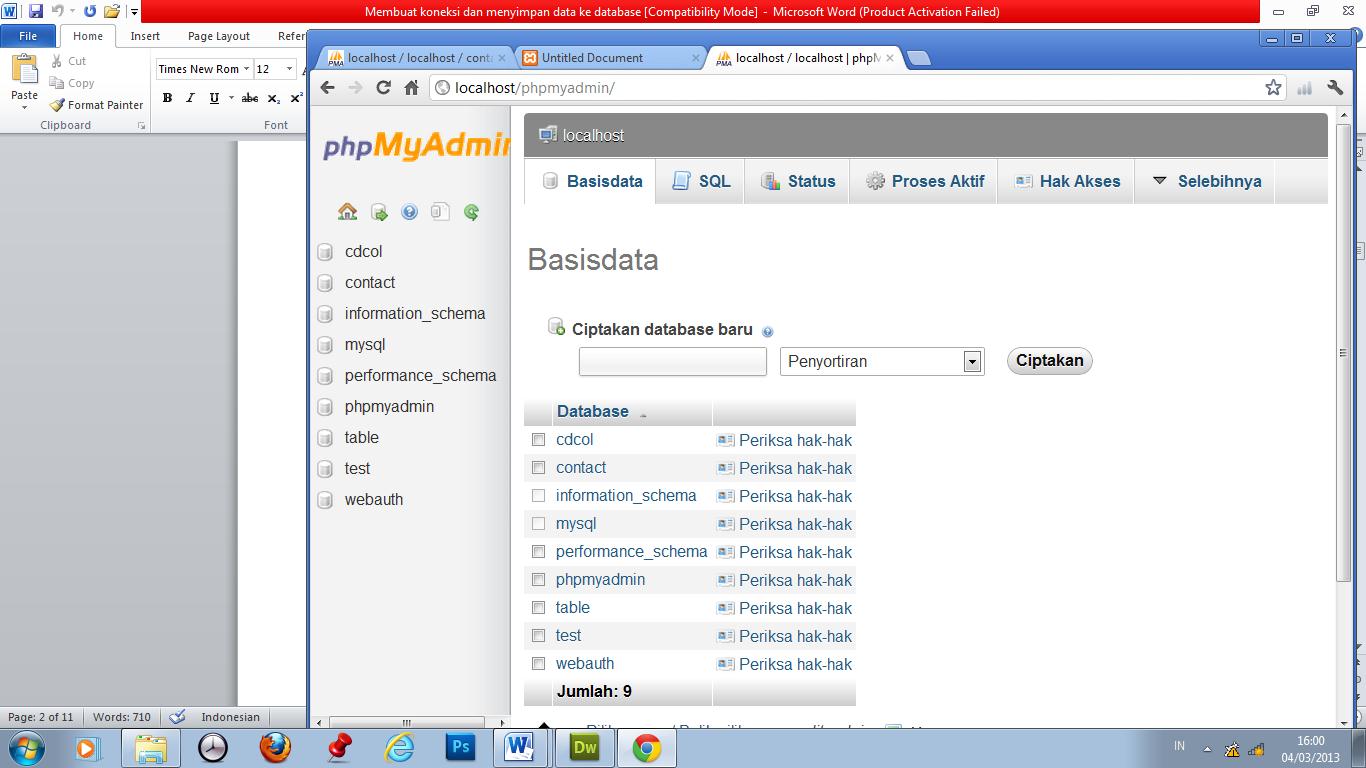1366x768 pixels.
Task: Click the Paste icon in Word
Action: click(25, 70)
